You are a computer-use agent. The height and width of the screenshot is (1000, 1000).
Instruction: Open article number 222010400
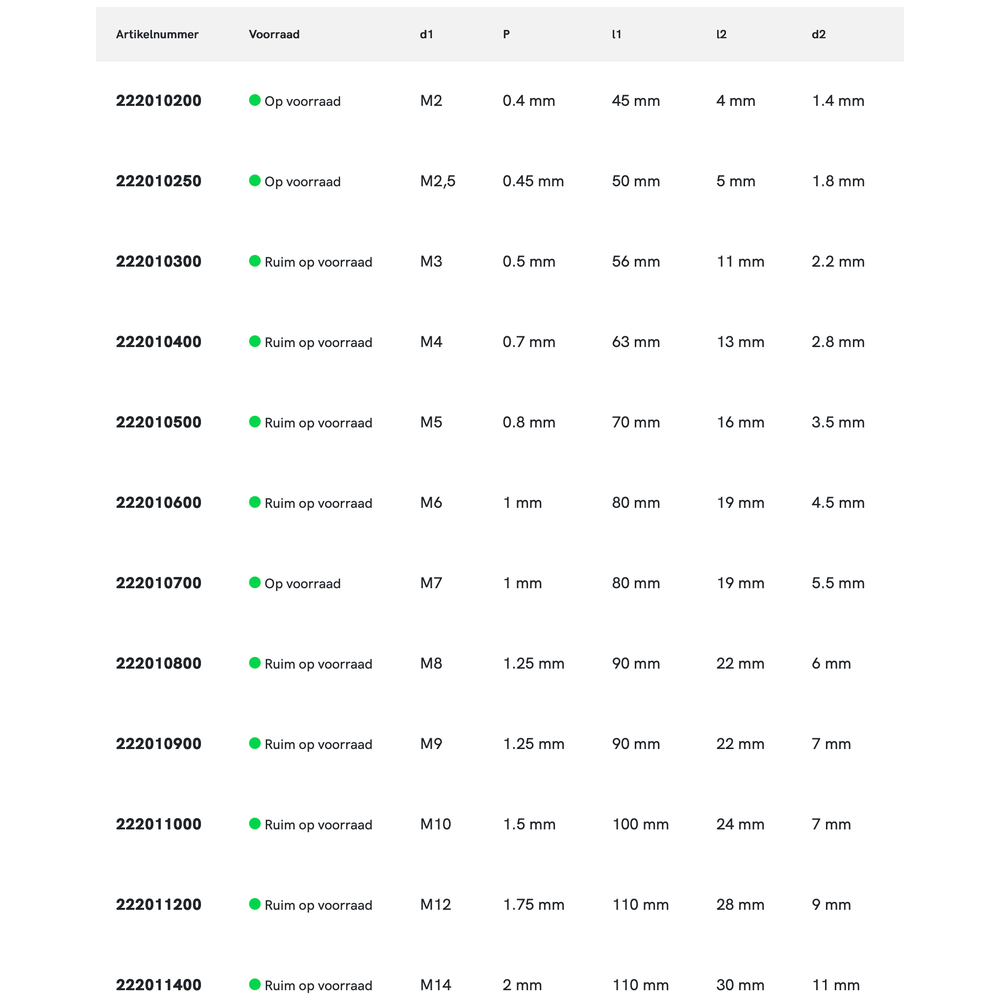point(158,342)
